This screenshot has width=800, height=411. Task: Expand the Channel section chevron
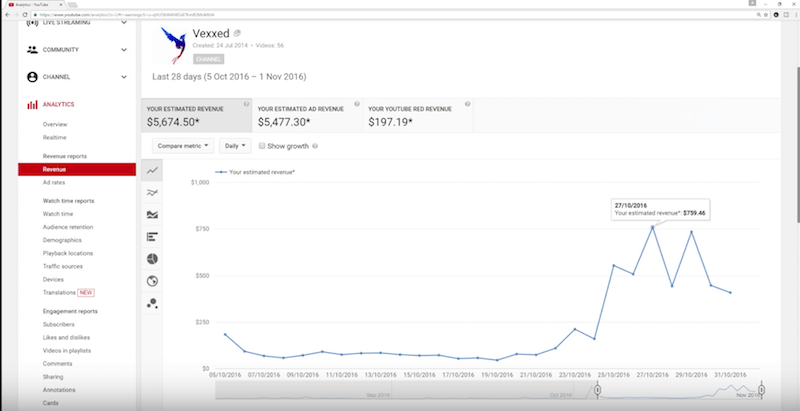click(x=124, y=77)
